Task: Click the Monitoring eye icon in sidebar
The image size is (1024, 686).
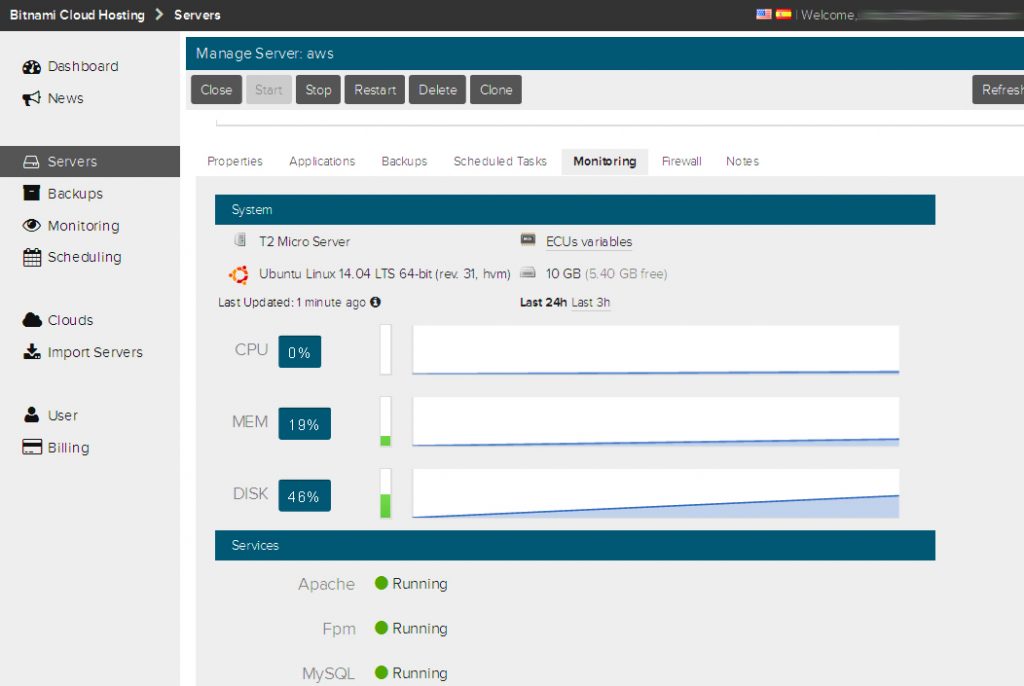Action: click(31, 225)
